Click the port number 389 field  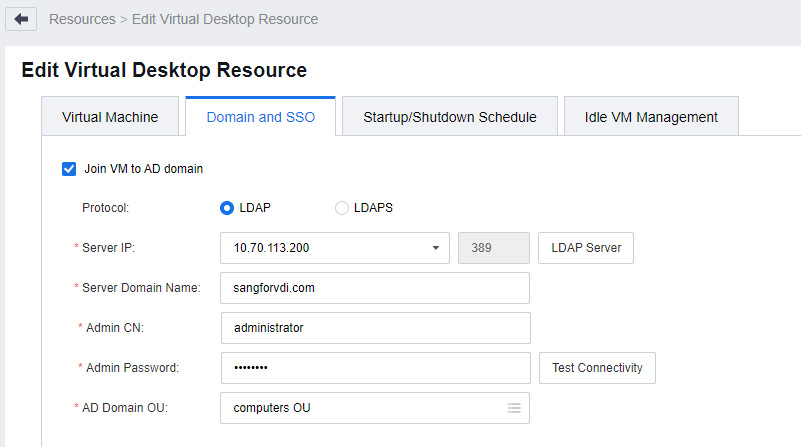493,248
